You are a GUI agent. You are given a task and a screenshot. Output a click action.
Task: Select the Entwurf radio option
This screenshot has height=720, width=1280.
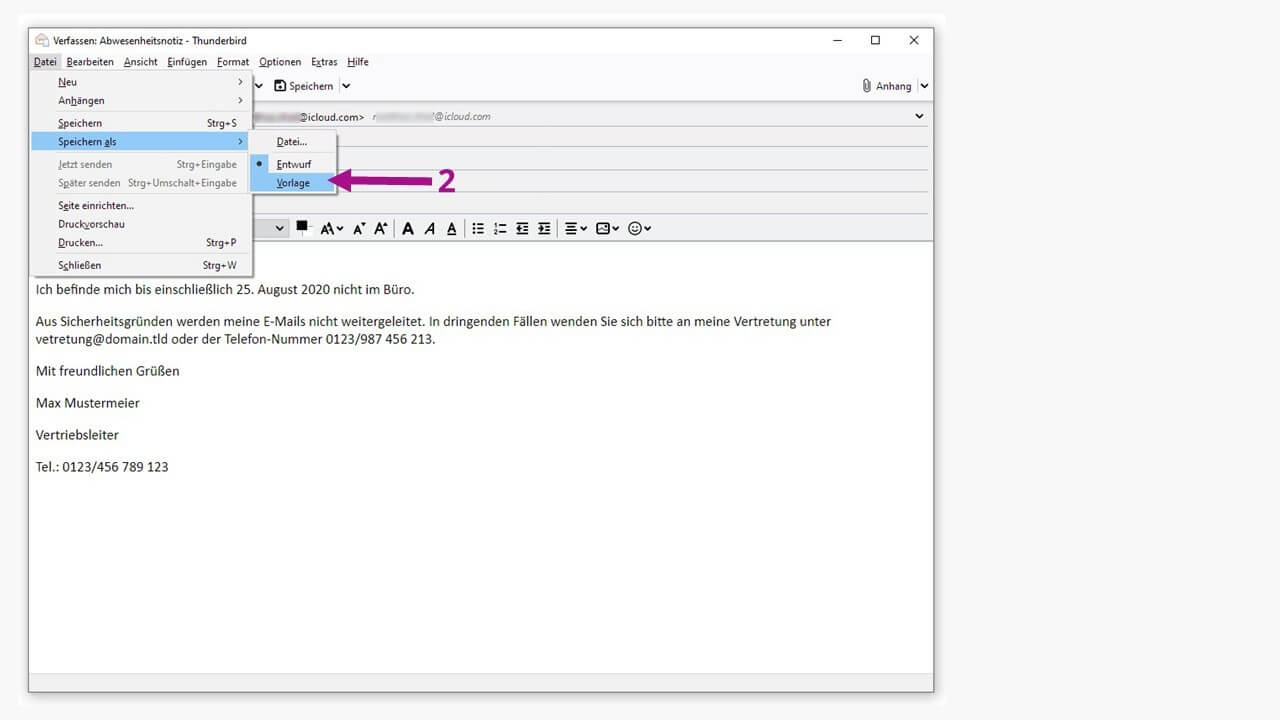293,164
